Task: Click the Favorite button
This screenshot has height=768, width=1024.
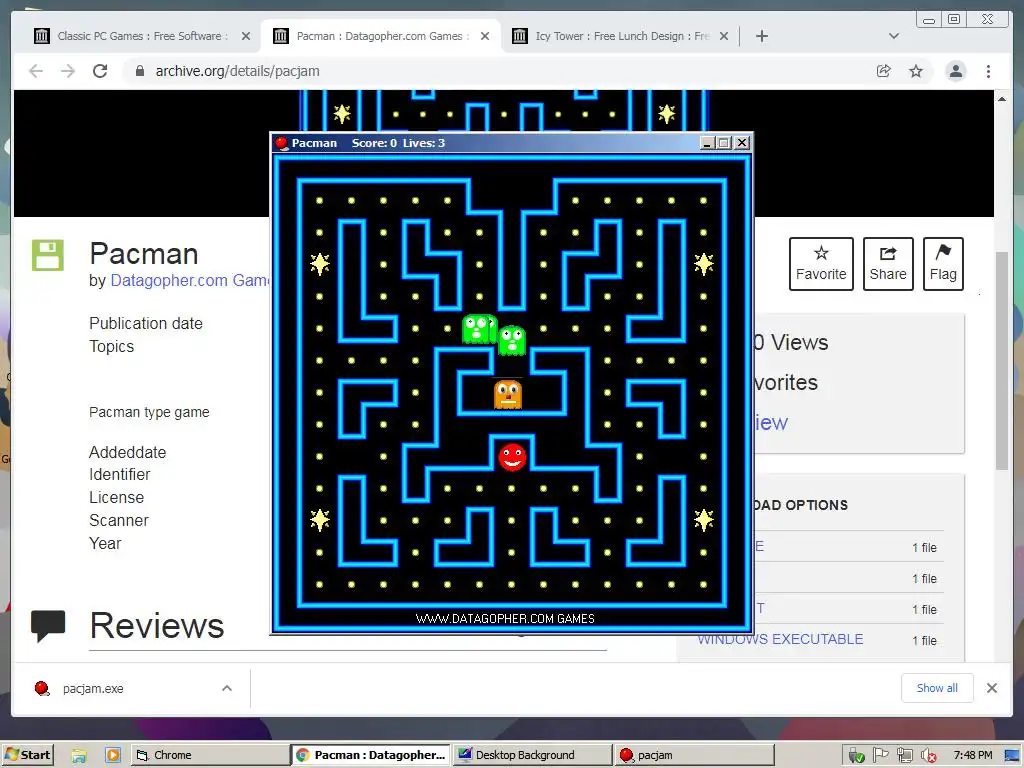Action: pyautogui.click(x=821, y=264)
